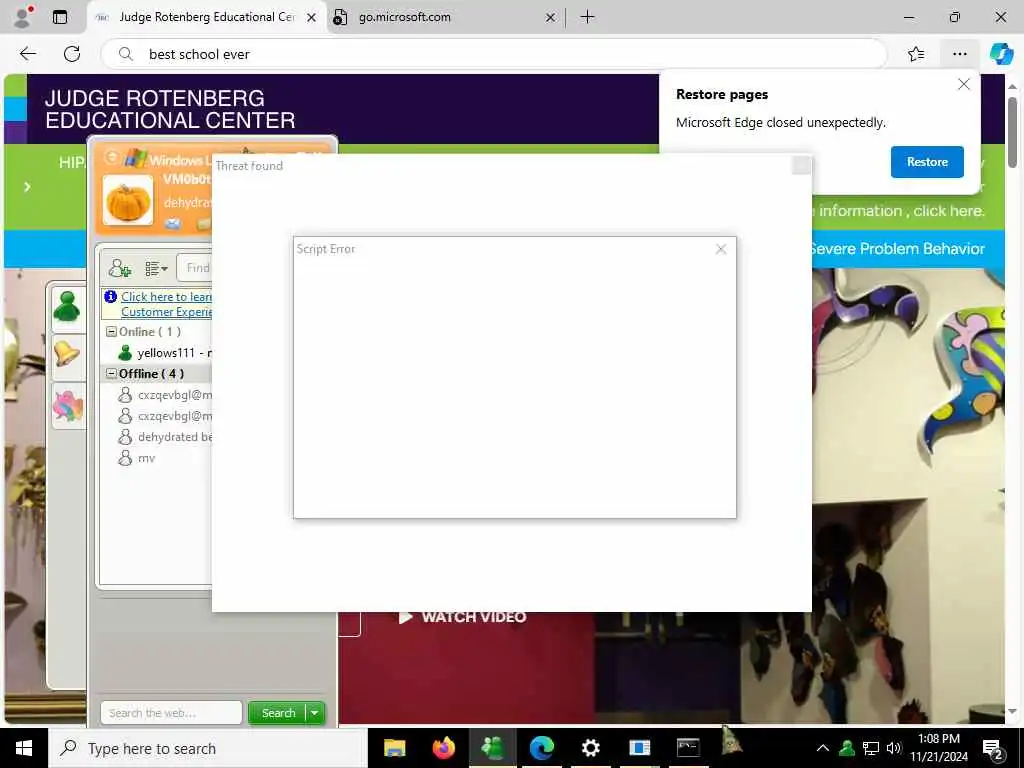Close the Judge Rotenberg tab
Screen dimensions: 1024x768
tap(312, 18)
